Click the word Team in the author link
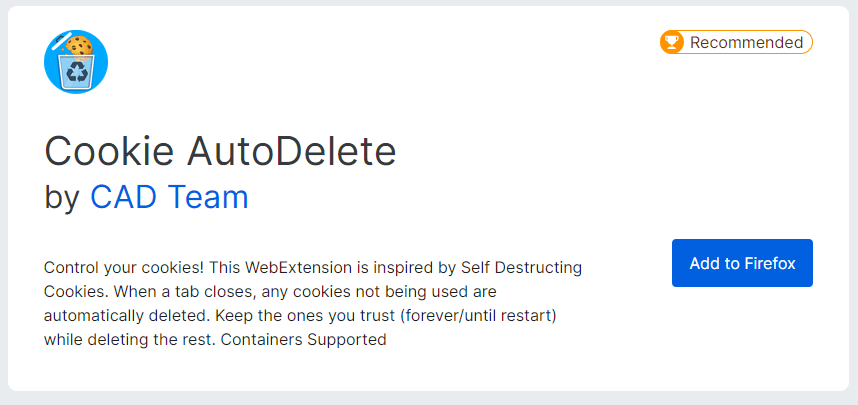858x405 pixels. click(x=208, y=197)
